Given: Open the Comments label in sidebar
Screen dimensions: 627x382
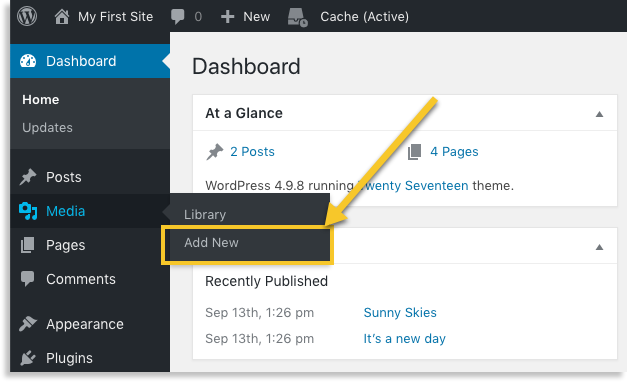Looking at the screenshot, I should pos(81,279).
